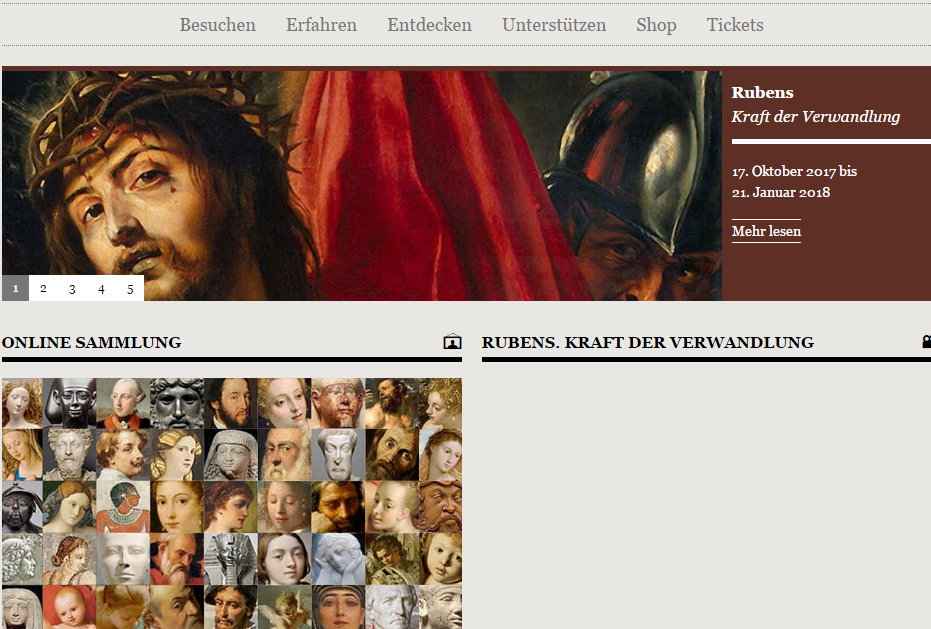Open the ONLINE SAMMLUNG heading link

[92, 342]
